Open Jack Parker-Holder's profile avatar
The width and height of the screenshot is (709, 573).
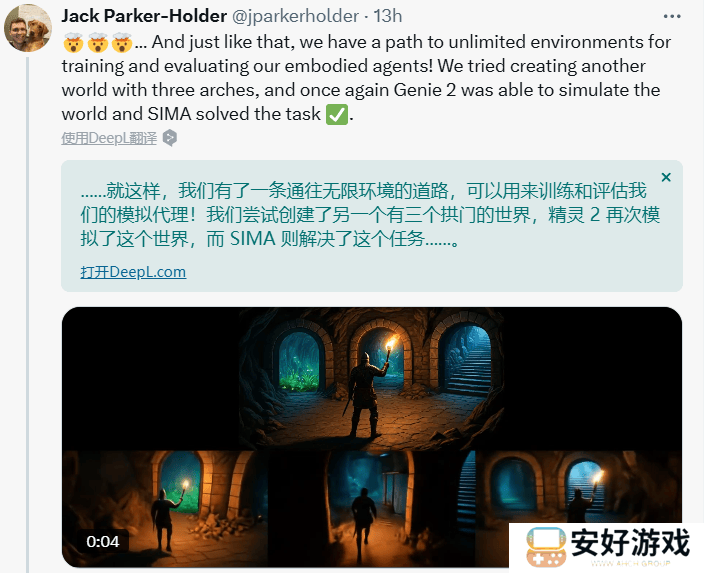click(28, 28)
